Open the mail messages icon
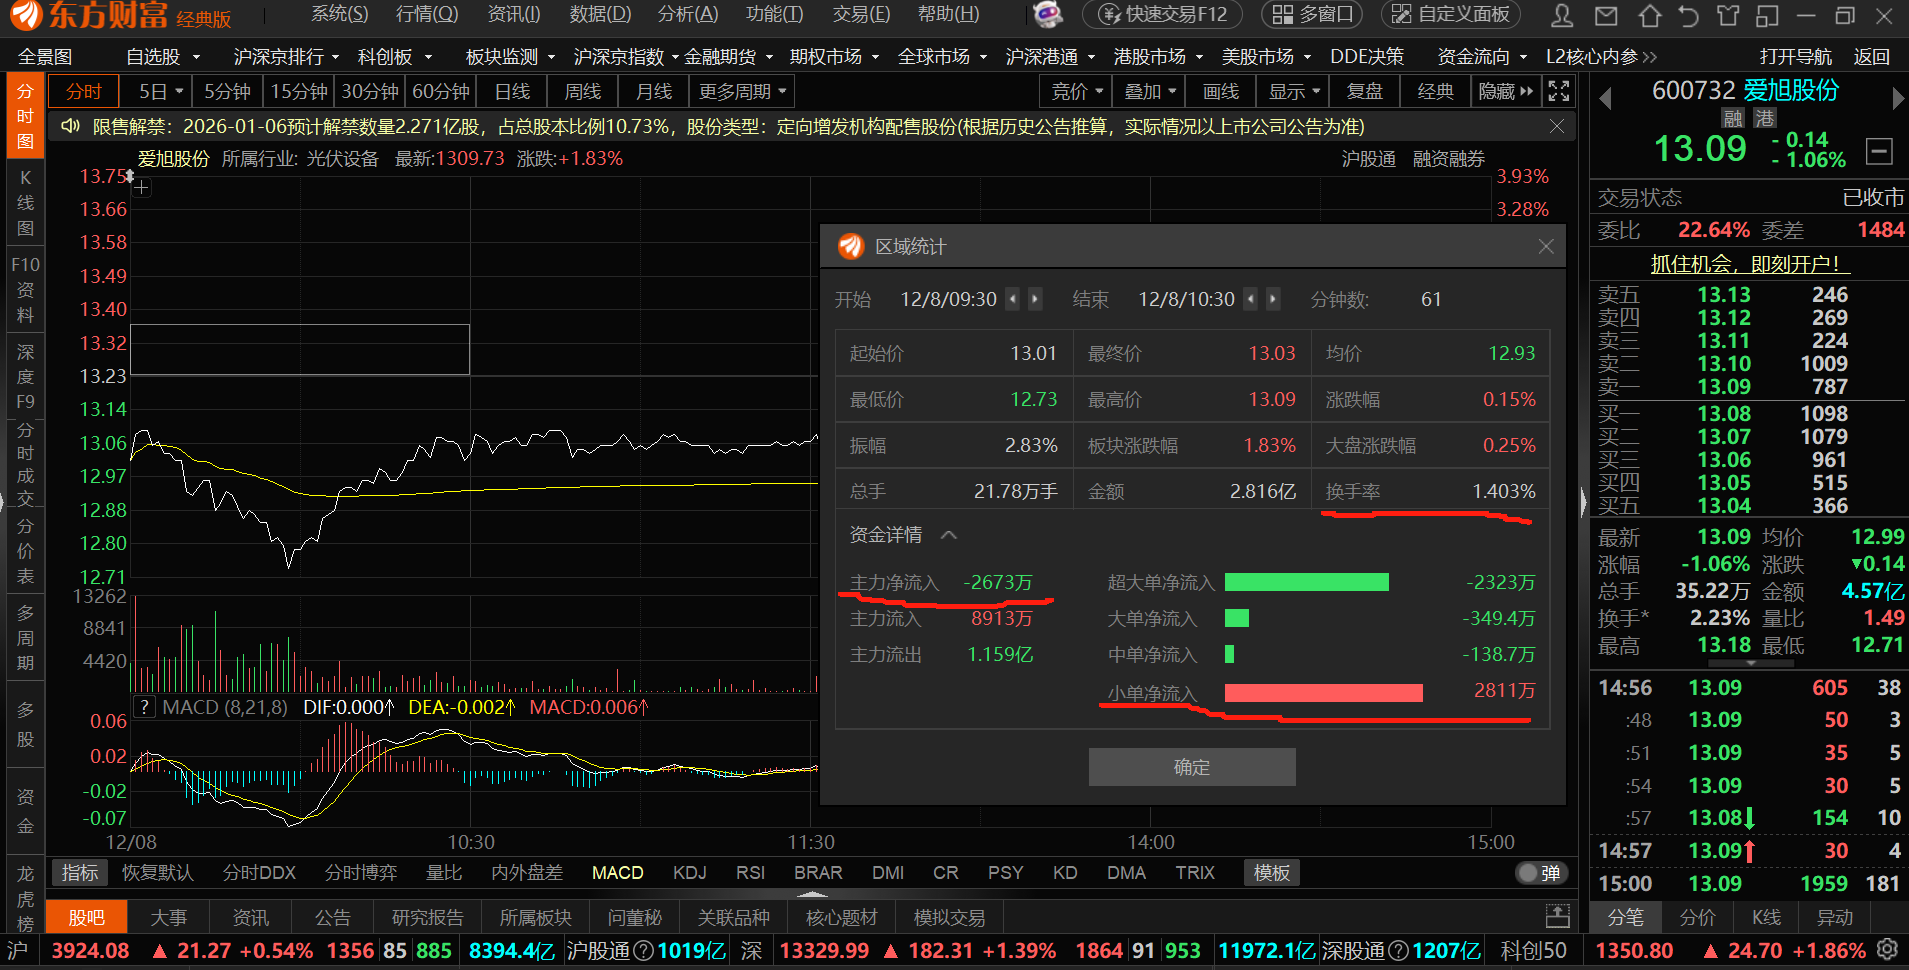 [x=1606, y=15]
